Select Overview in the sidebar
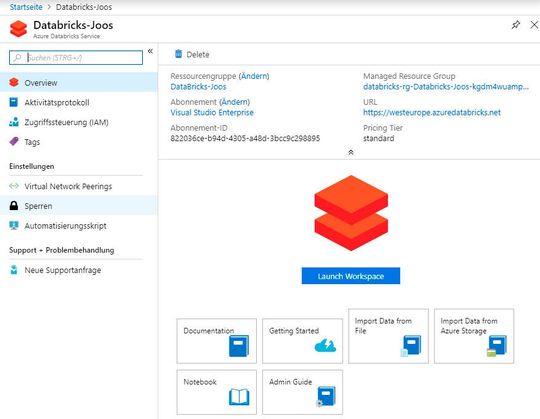The image size is (540, 419). pos(79,83)
